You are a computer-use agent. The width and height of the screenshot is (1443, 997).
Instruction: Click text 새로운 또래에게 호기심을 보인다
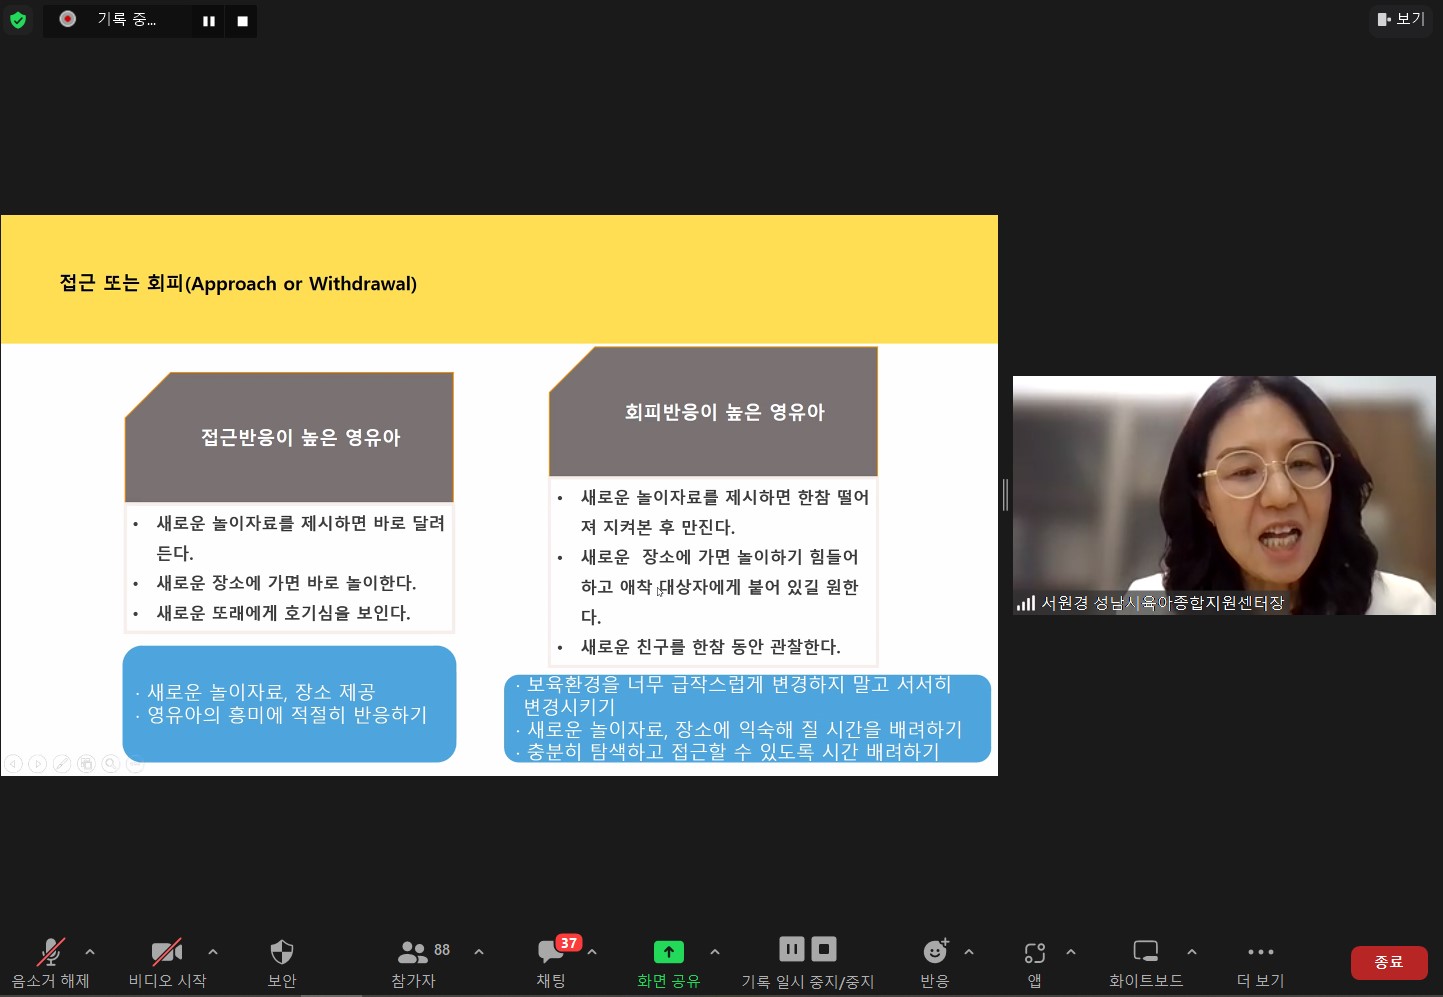tap(284, 613)
